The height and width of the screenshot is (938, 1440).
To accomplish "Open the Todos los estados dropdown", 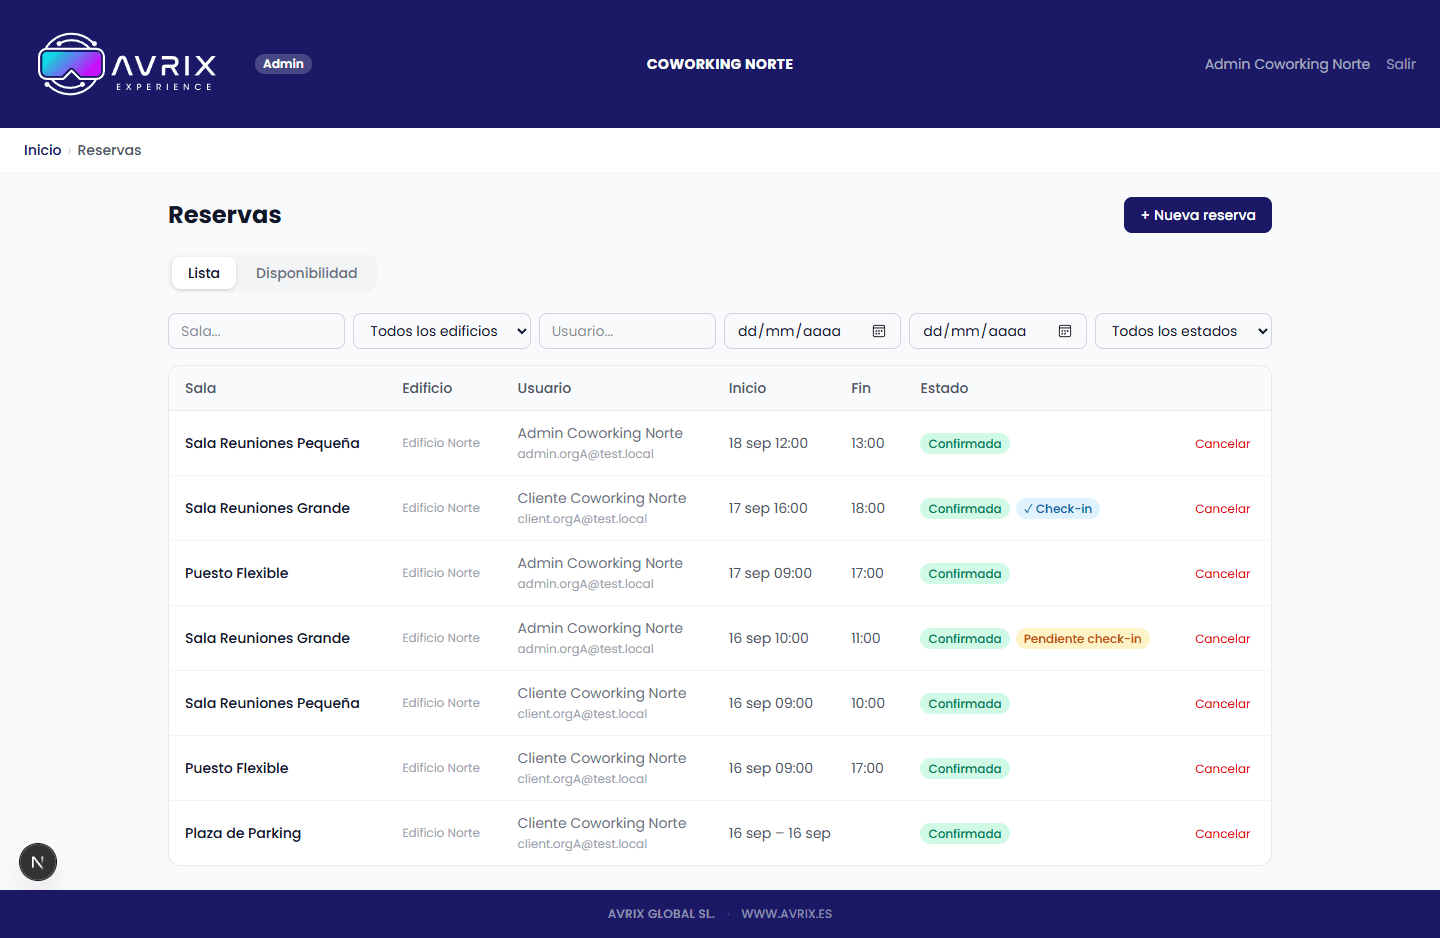I will 1183,331.
